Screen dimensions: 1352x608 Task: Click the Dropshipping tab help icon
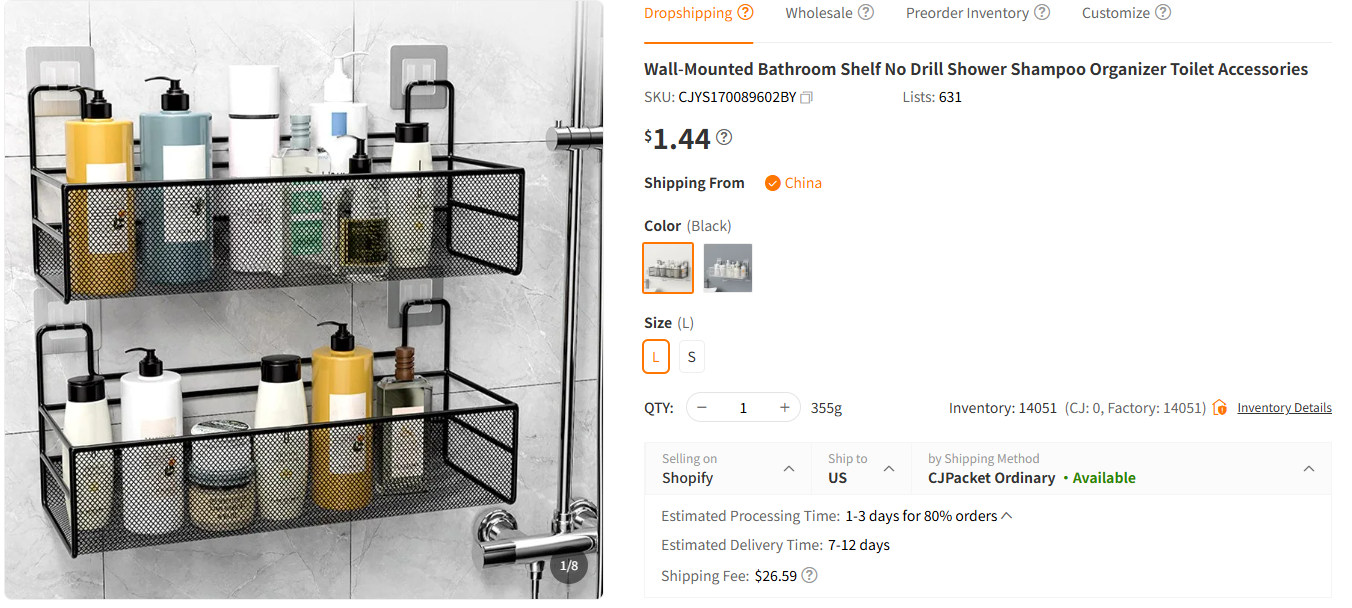click(x=745, y=12)
